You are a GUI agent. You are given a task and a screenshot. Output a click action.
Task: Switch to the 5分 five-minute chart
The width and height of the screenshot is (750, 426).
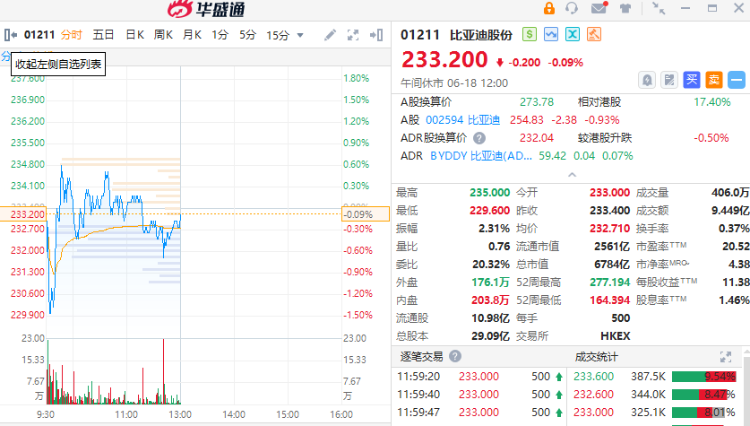coord(248,35)
